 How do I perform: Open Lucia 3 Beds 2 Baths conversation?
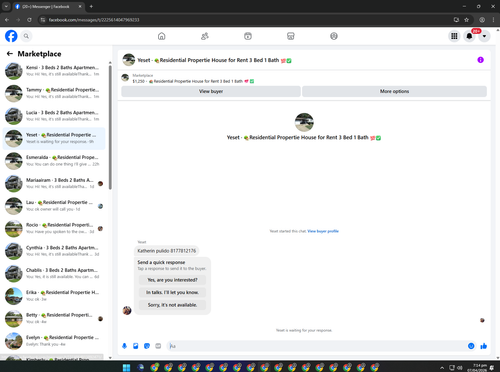tap(54, 116)
